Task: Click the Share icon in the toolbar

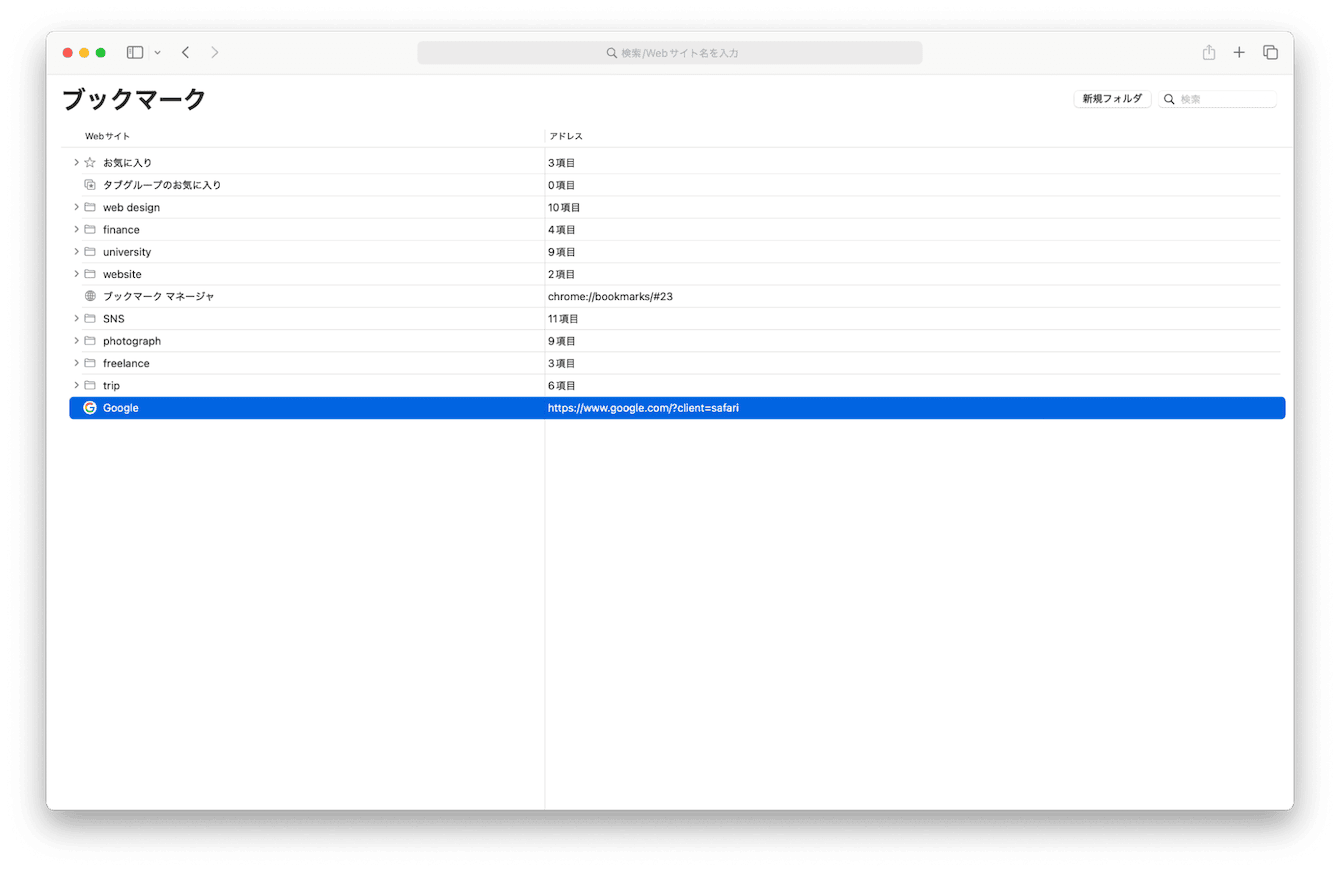Action: [1209, 52]
